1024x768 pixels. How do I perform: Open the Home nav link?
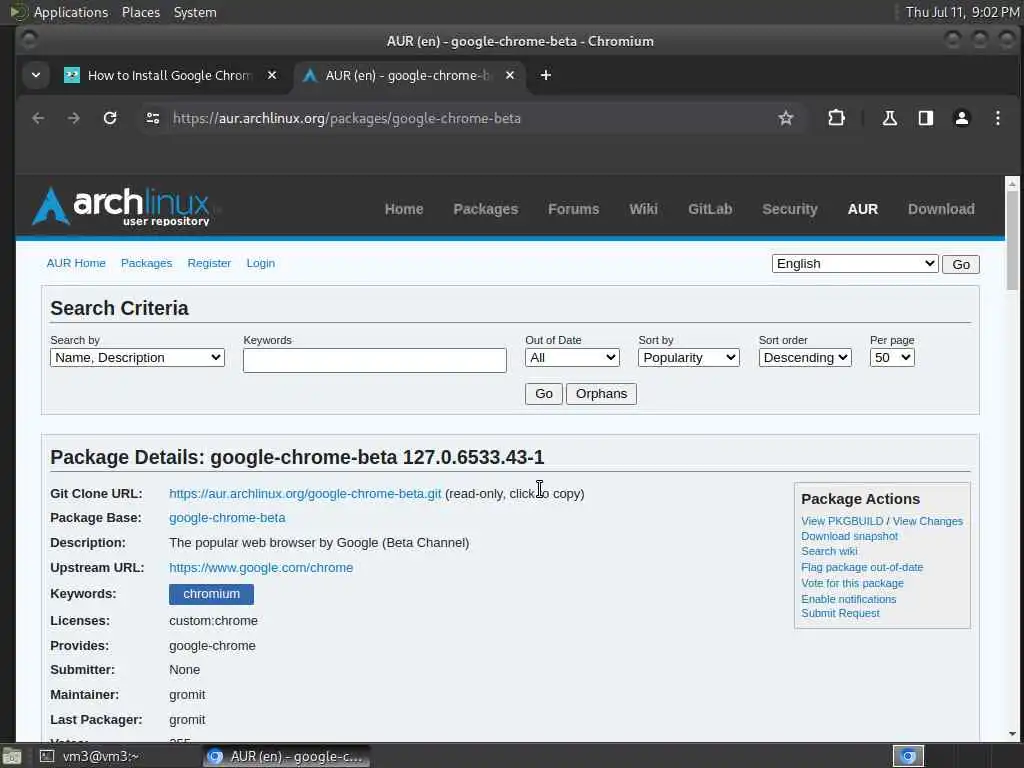tap(404, 209)
